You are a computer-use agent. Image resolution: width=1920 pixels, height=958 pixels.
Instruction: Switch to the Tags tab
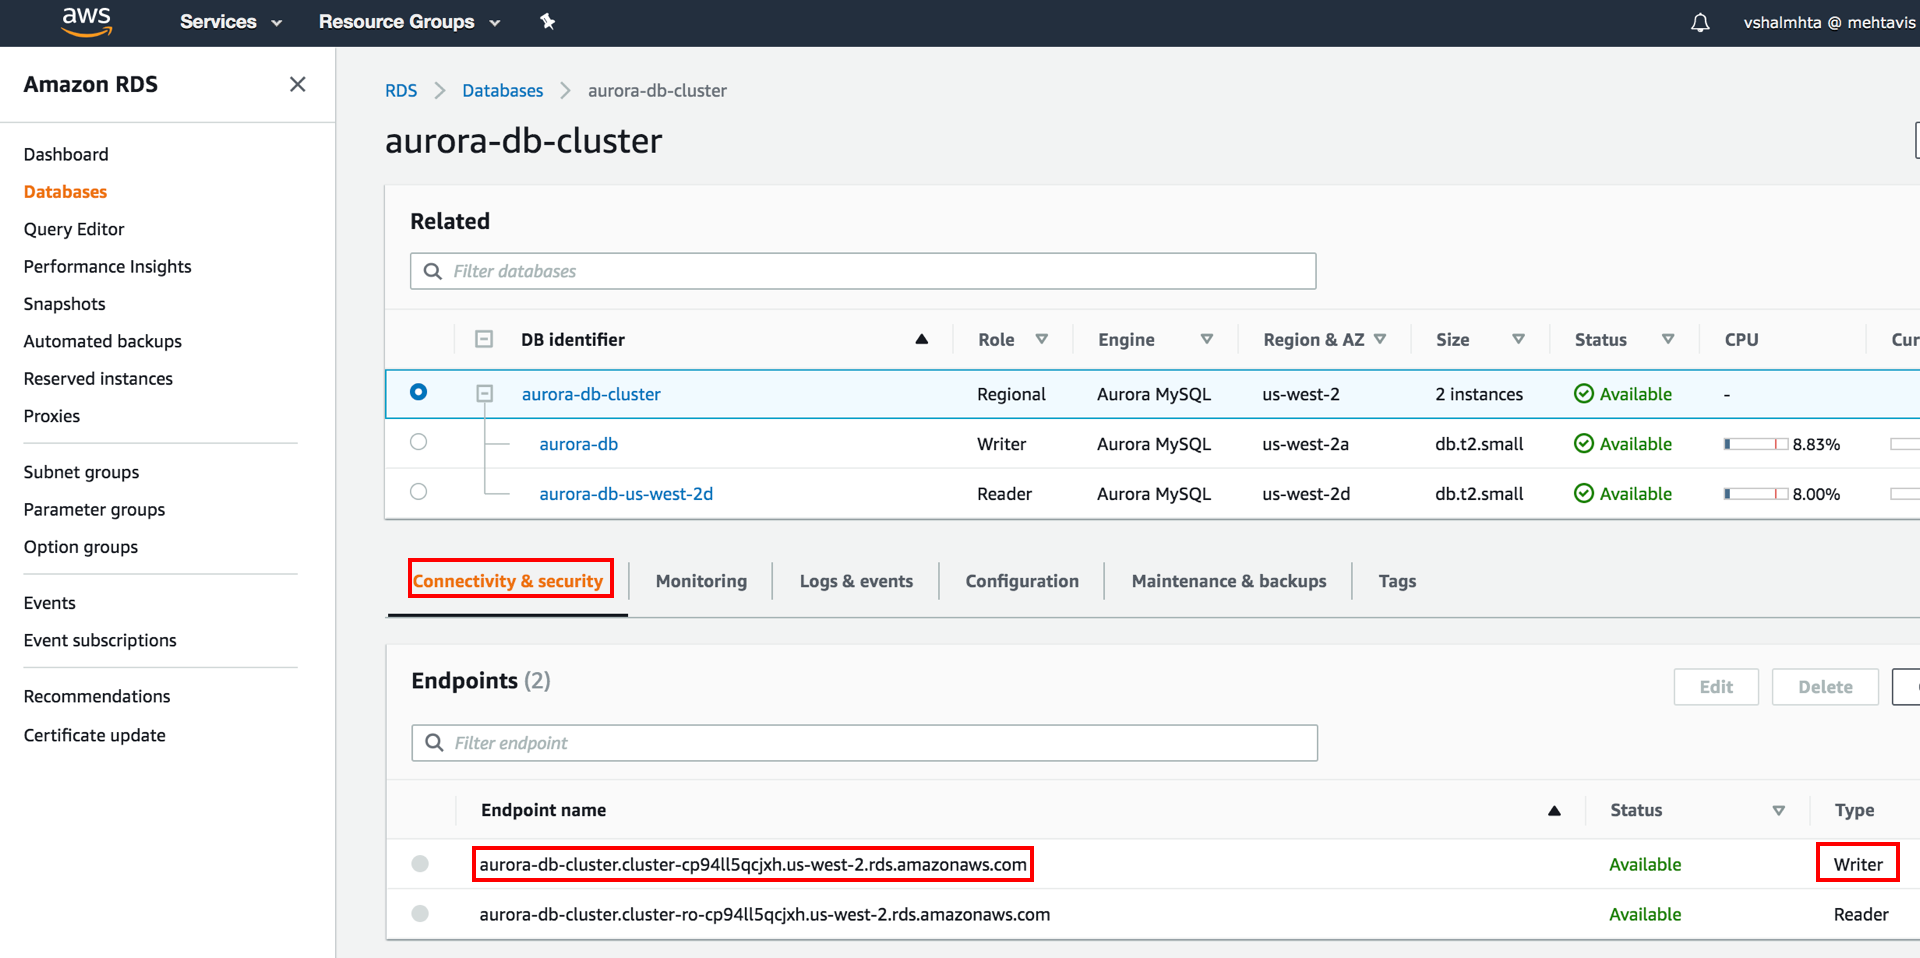pyautogui.click(x=1397, y=581)
